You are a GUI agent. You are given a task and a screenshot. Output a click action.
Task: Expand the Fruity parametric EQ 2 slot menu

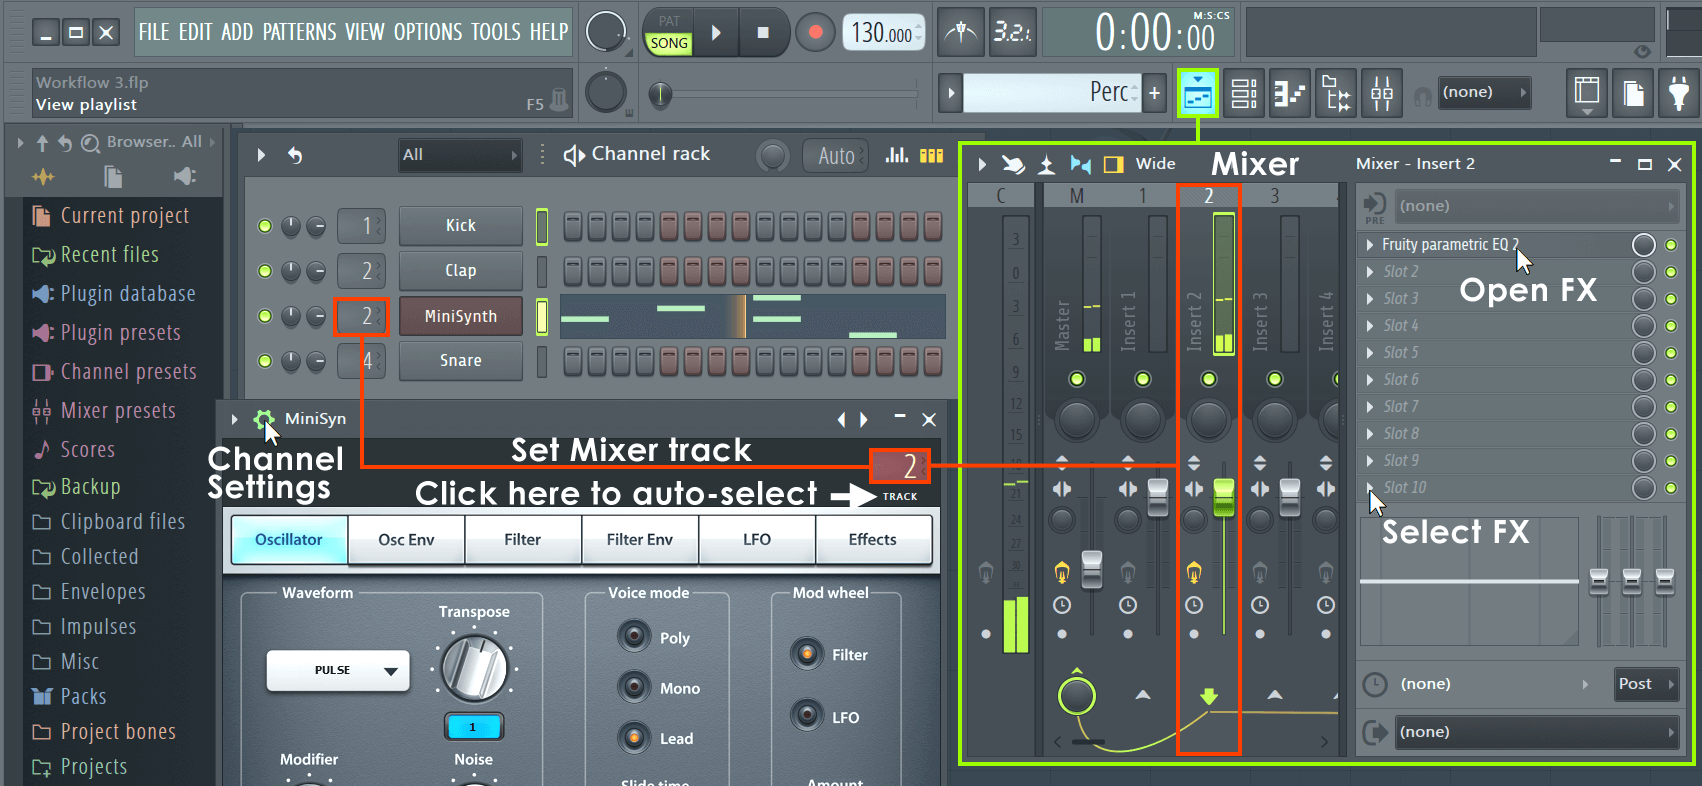[1370, 244]
